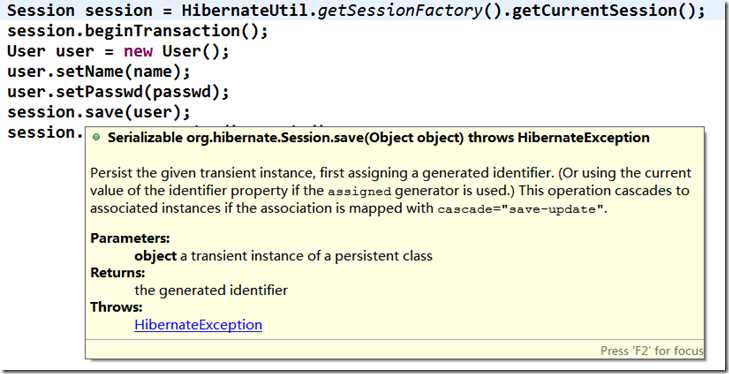Open the HibernateException link under Throws
Image resolution: width=729 pixels, height=374 pixels.
pos(198,325)
